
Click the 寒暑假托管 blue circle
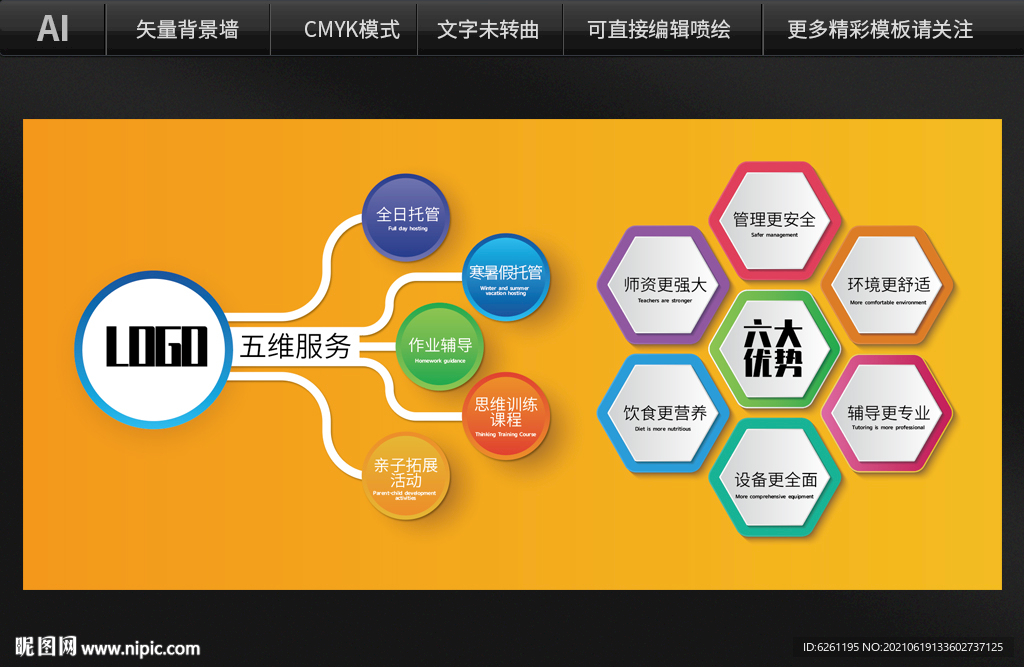pyautogui.click(x=506, y=277)
